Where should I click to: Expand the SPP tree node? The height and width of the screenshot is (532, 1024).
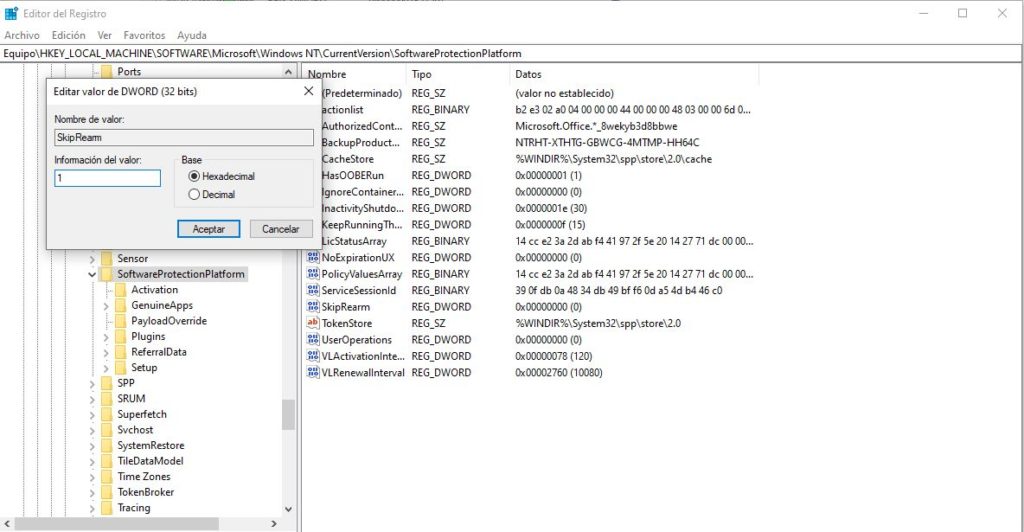pyautogui.click(x=91, y=384)
